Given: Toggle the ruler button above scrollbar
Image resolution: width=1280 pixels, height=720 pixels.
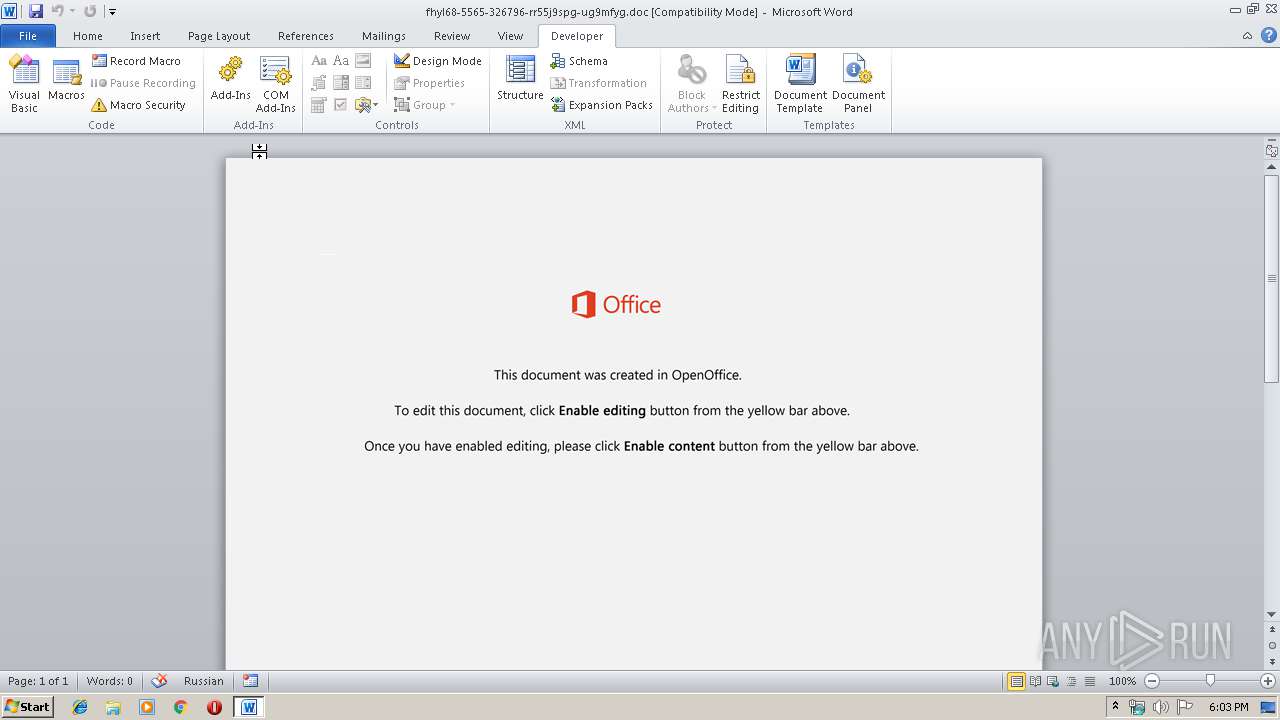Looking at the screenshot, I should click(1271, 151).
